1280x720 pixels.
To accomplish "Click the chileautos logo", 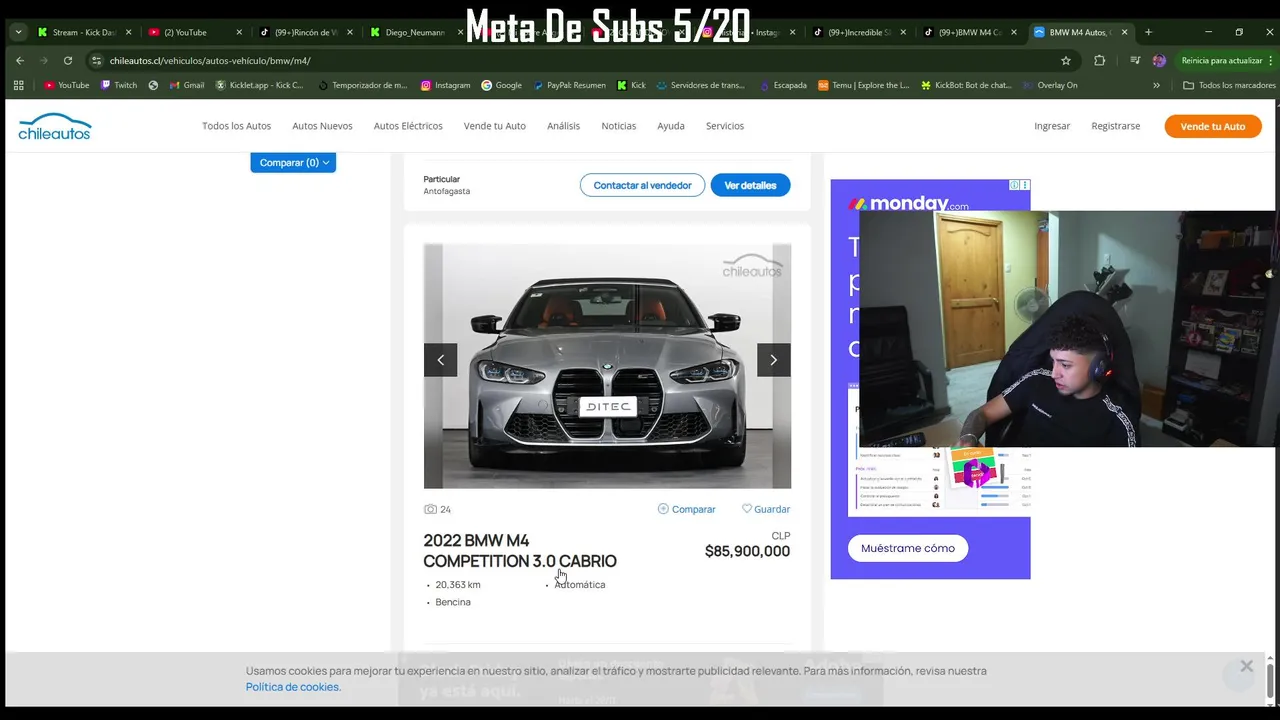I will pyautogui.click(x=54, y=127).
